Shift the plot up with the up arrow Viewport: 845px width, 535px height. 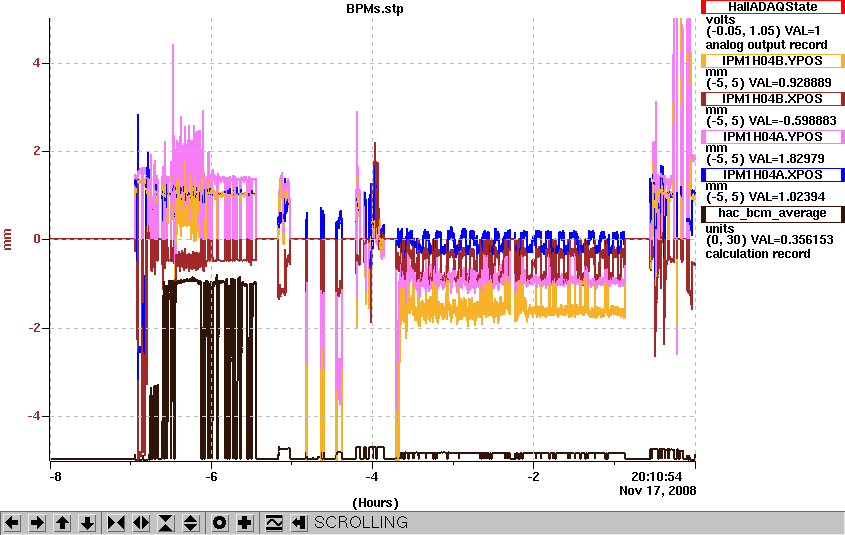pos(63,523)
